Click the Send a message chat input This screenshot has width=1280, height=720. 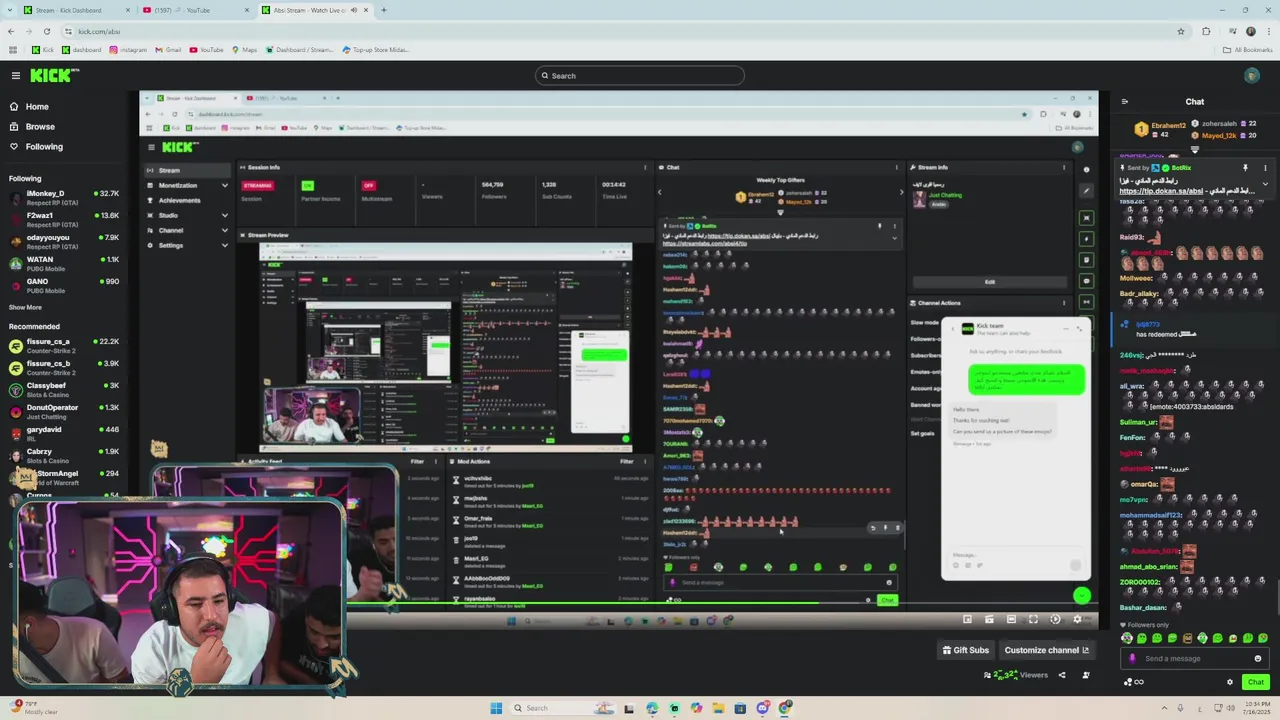point(1193,658)
